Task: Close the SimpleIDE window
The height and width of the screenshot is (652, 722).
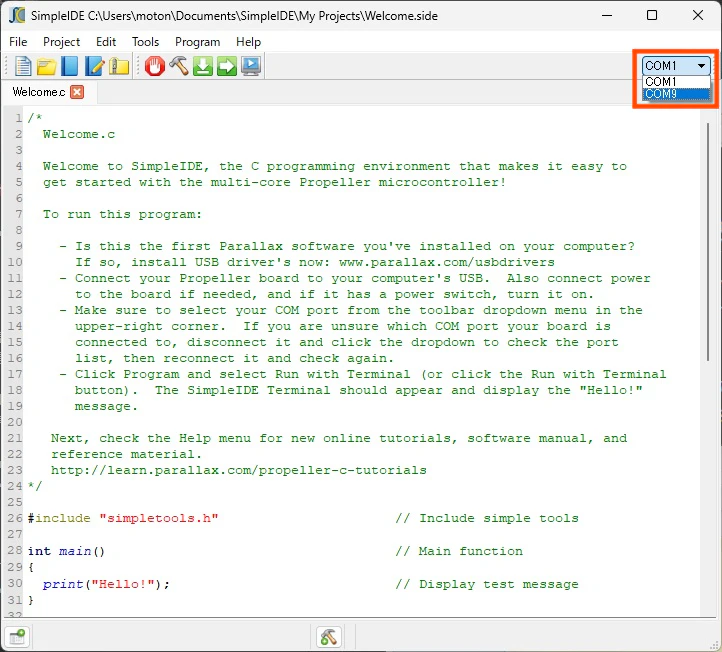Action: [x=698, y=15]
